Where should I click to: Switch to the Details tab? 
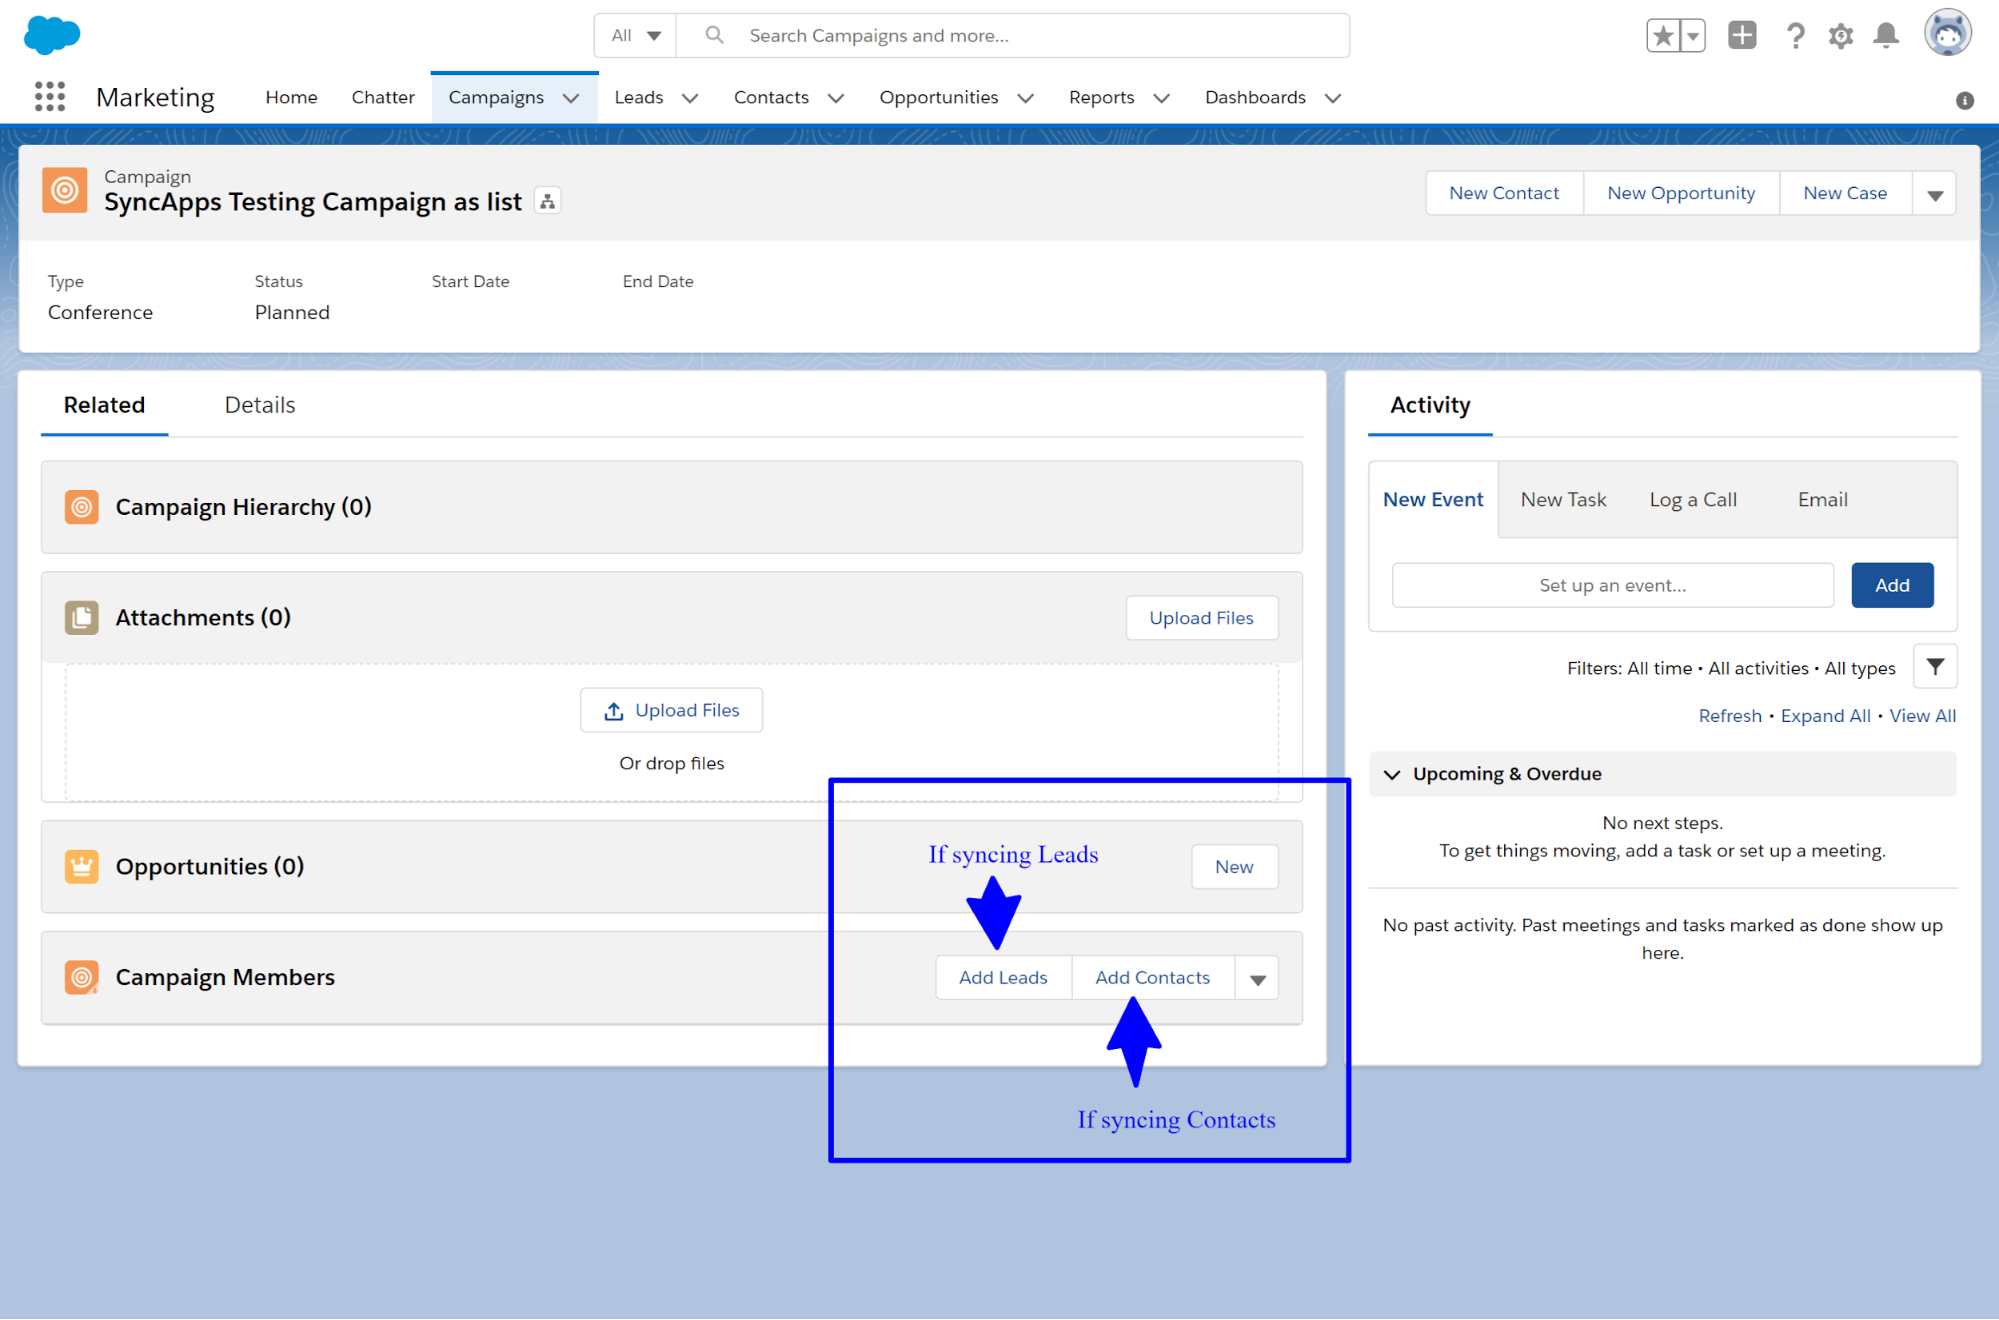(x=260, y=405)
